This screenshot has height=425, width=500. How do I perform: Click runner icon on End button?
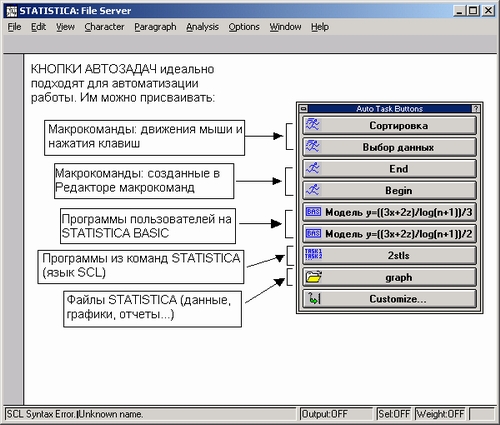(313, 168)
